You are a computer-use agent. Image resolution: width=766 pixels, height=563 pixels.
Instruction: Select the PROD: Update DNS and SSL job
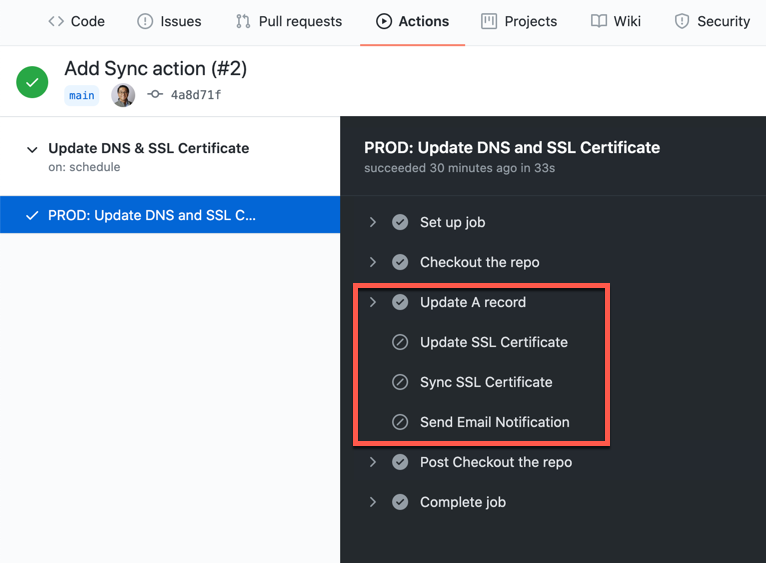pos(170,215)
